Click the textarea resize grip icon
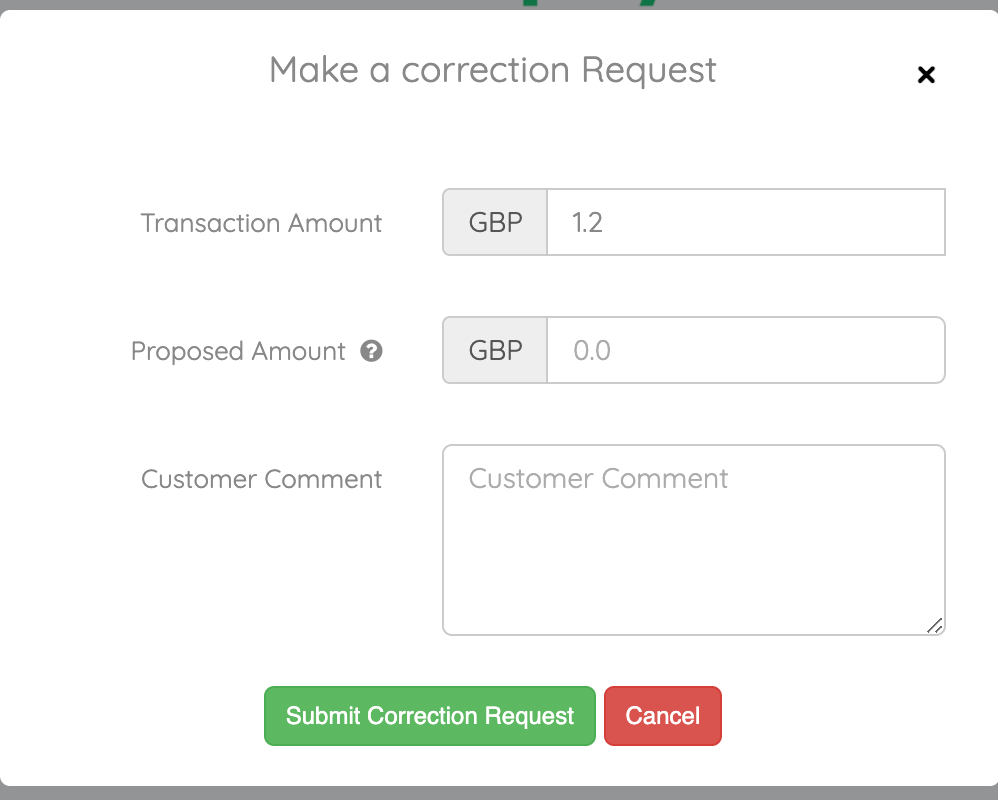This screenshot has height=800, width=998. click(x=934, y=625)
